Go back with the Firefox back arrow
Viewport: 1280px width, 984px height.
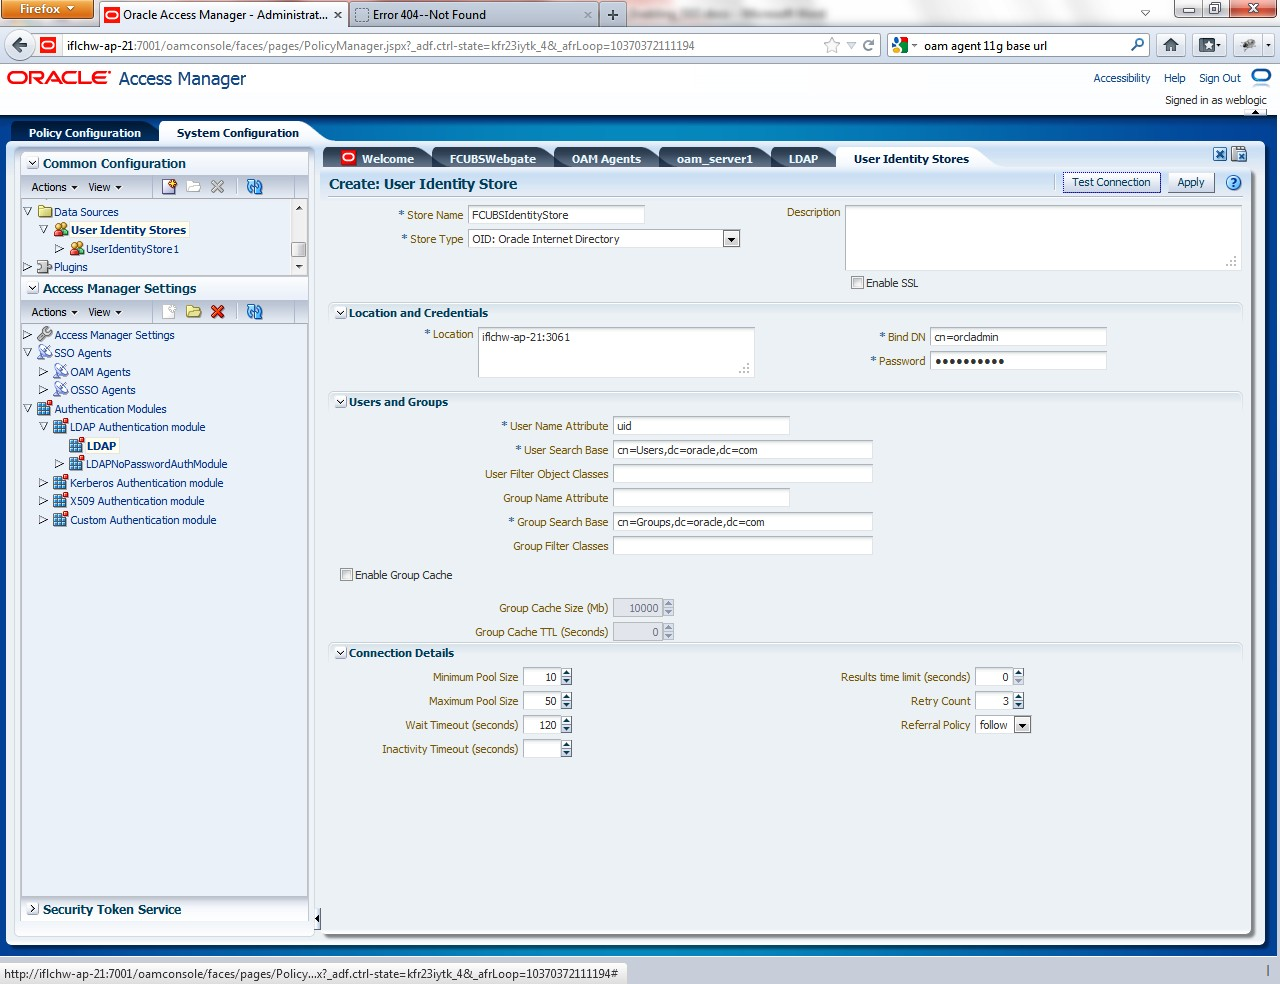coord(20,45)
